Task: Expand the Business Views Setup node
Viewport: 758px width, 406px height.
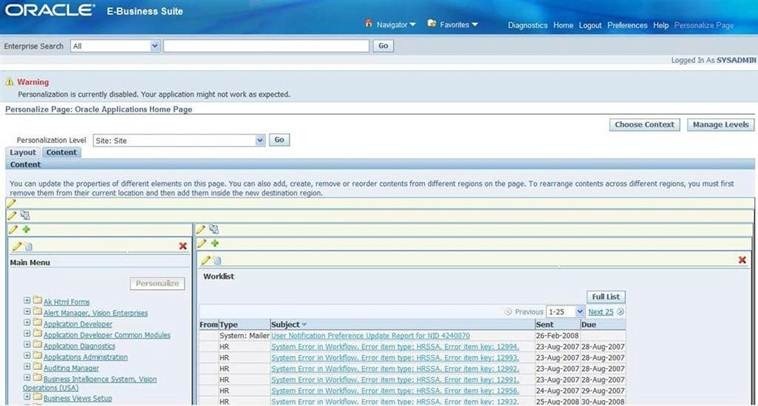Action: coord(27,397)
